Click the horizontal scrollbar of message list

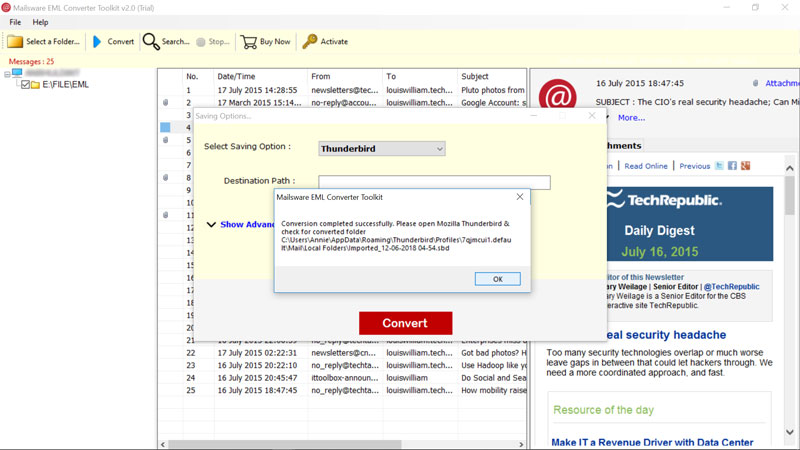click(x=285, y=444)
